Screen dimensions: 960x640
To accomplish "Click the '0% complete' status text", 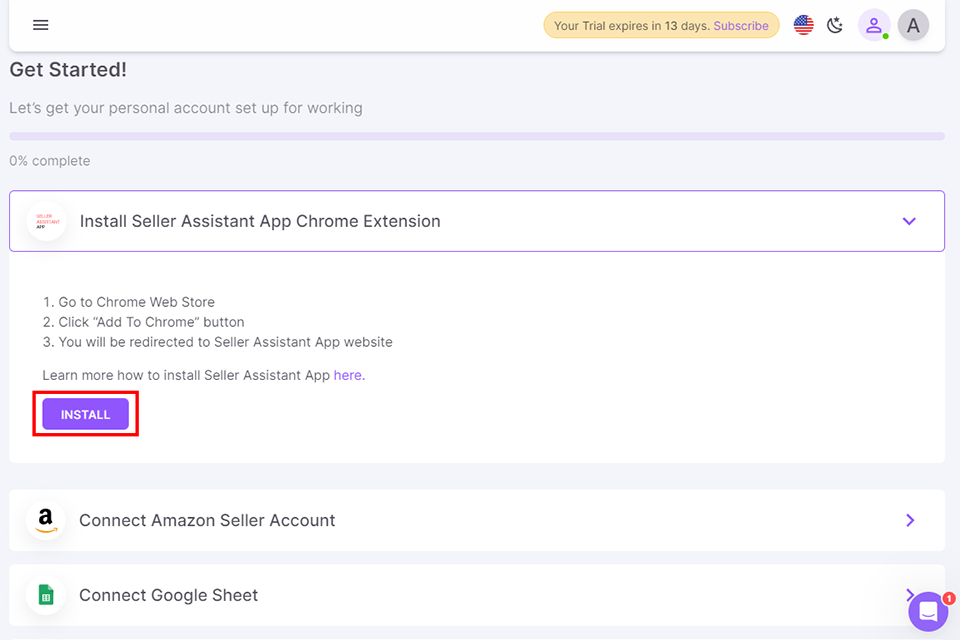I will (x=50, y=161).
